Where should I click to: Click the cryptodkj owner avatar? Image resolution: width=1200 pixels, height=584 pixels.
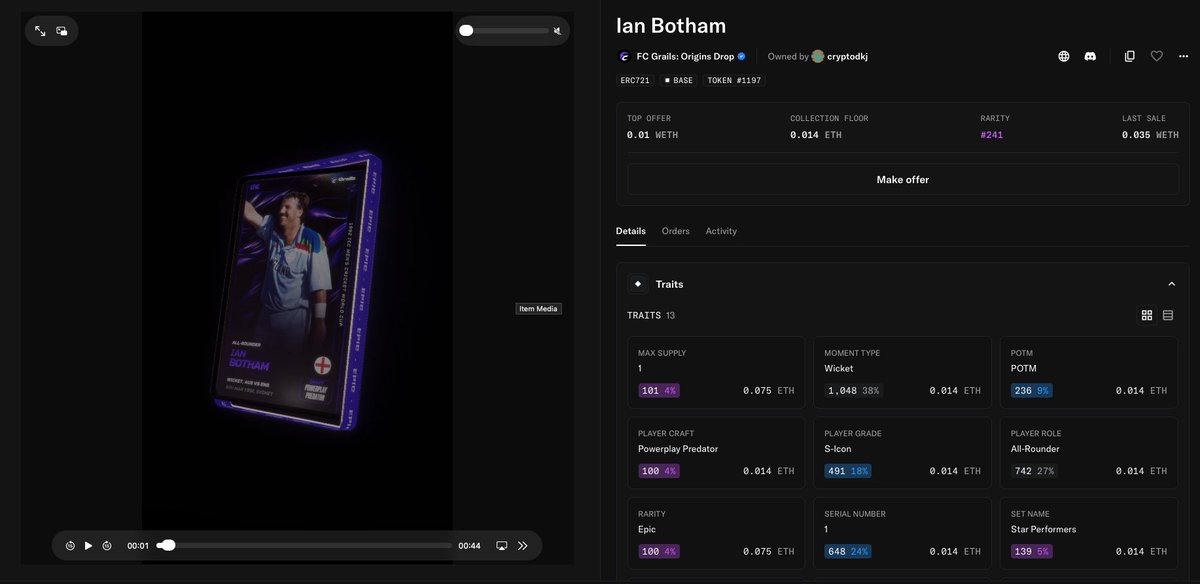pos(818,56)
